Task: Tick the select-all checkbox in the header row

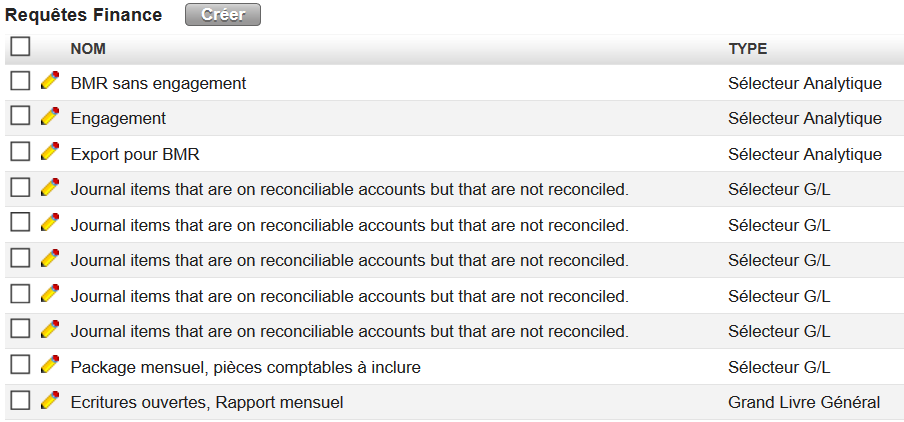Action: (x=20, y=46)
